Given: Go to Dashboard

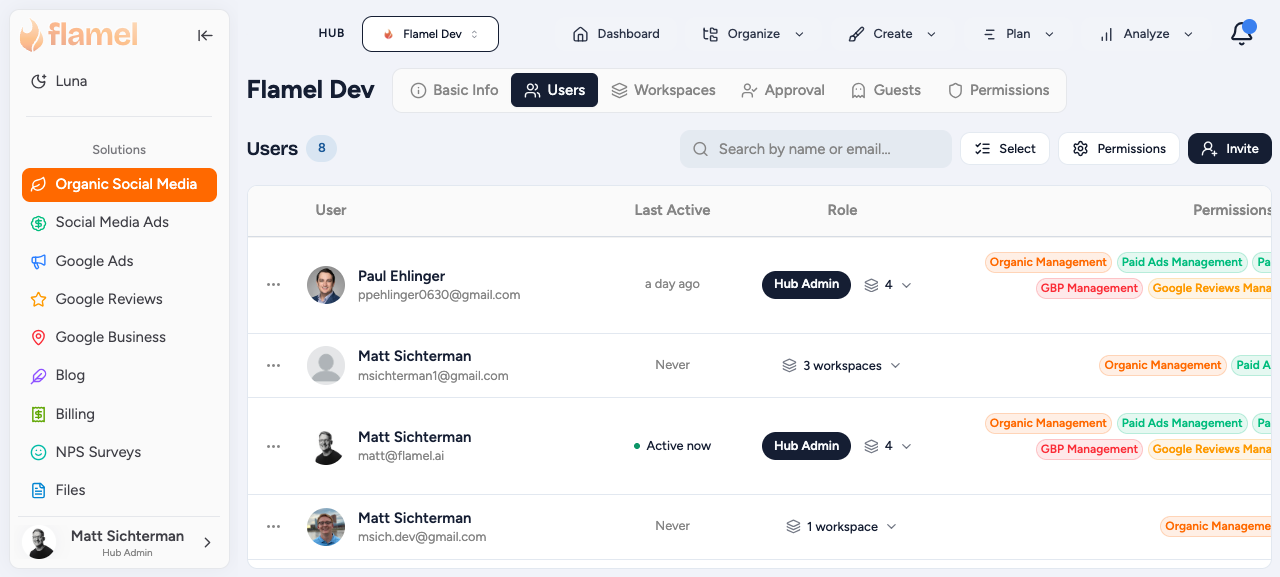Looking at the screenshot, I should (x=616, y=34).
